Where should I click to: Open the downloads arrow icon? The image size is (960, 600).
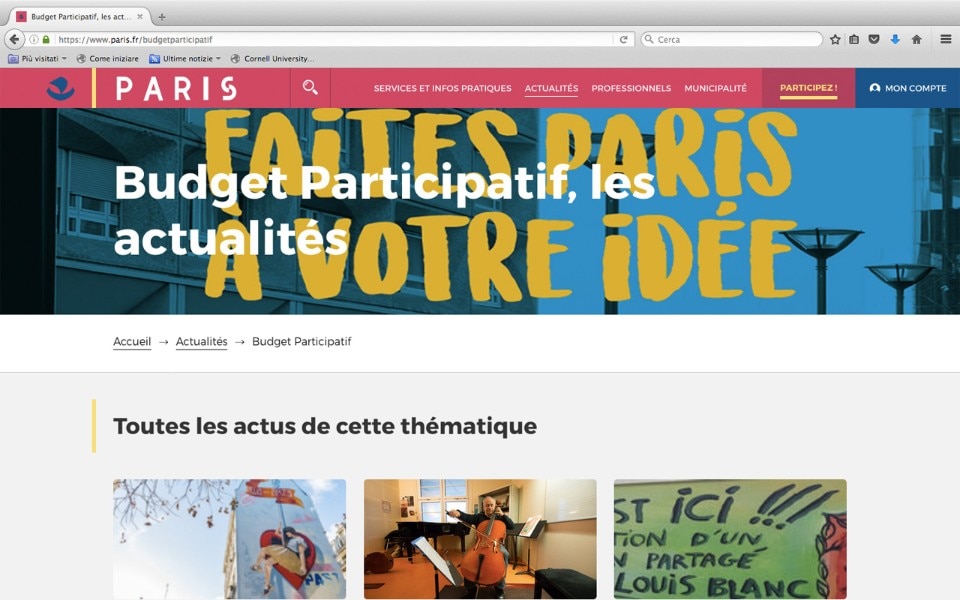click(x=894, y=39)
